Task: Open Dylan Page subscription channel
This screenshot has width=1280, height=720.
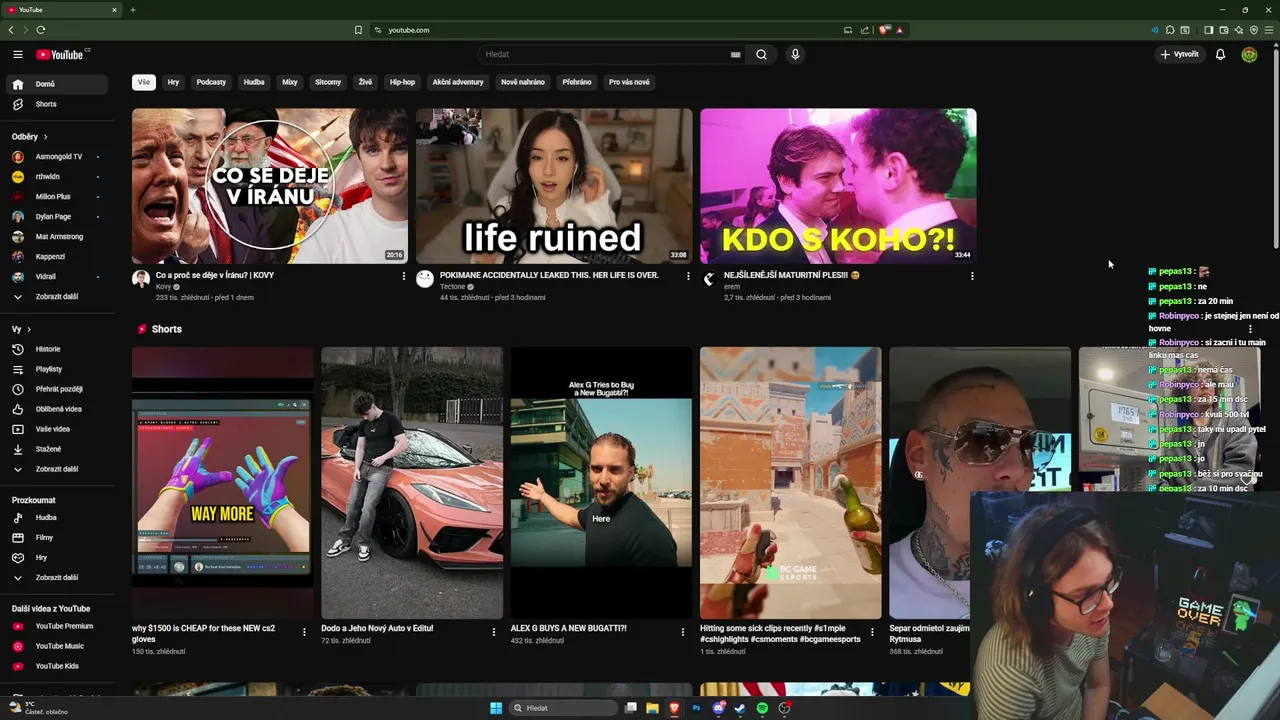Action: (x=58, y=217)
